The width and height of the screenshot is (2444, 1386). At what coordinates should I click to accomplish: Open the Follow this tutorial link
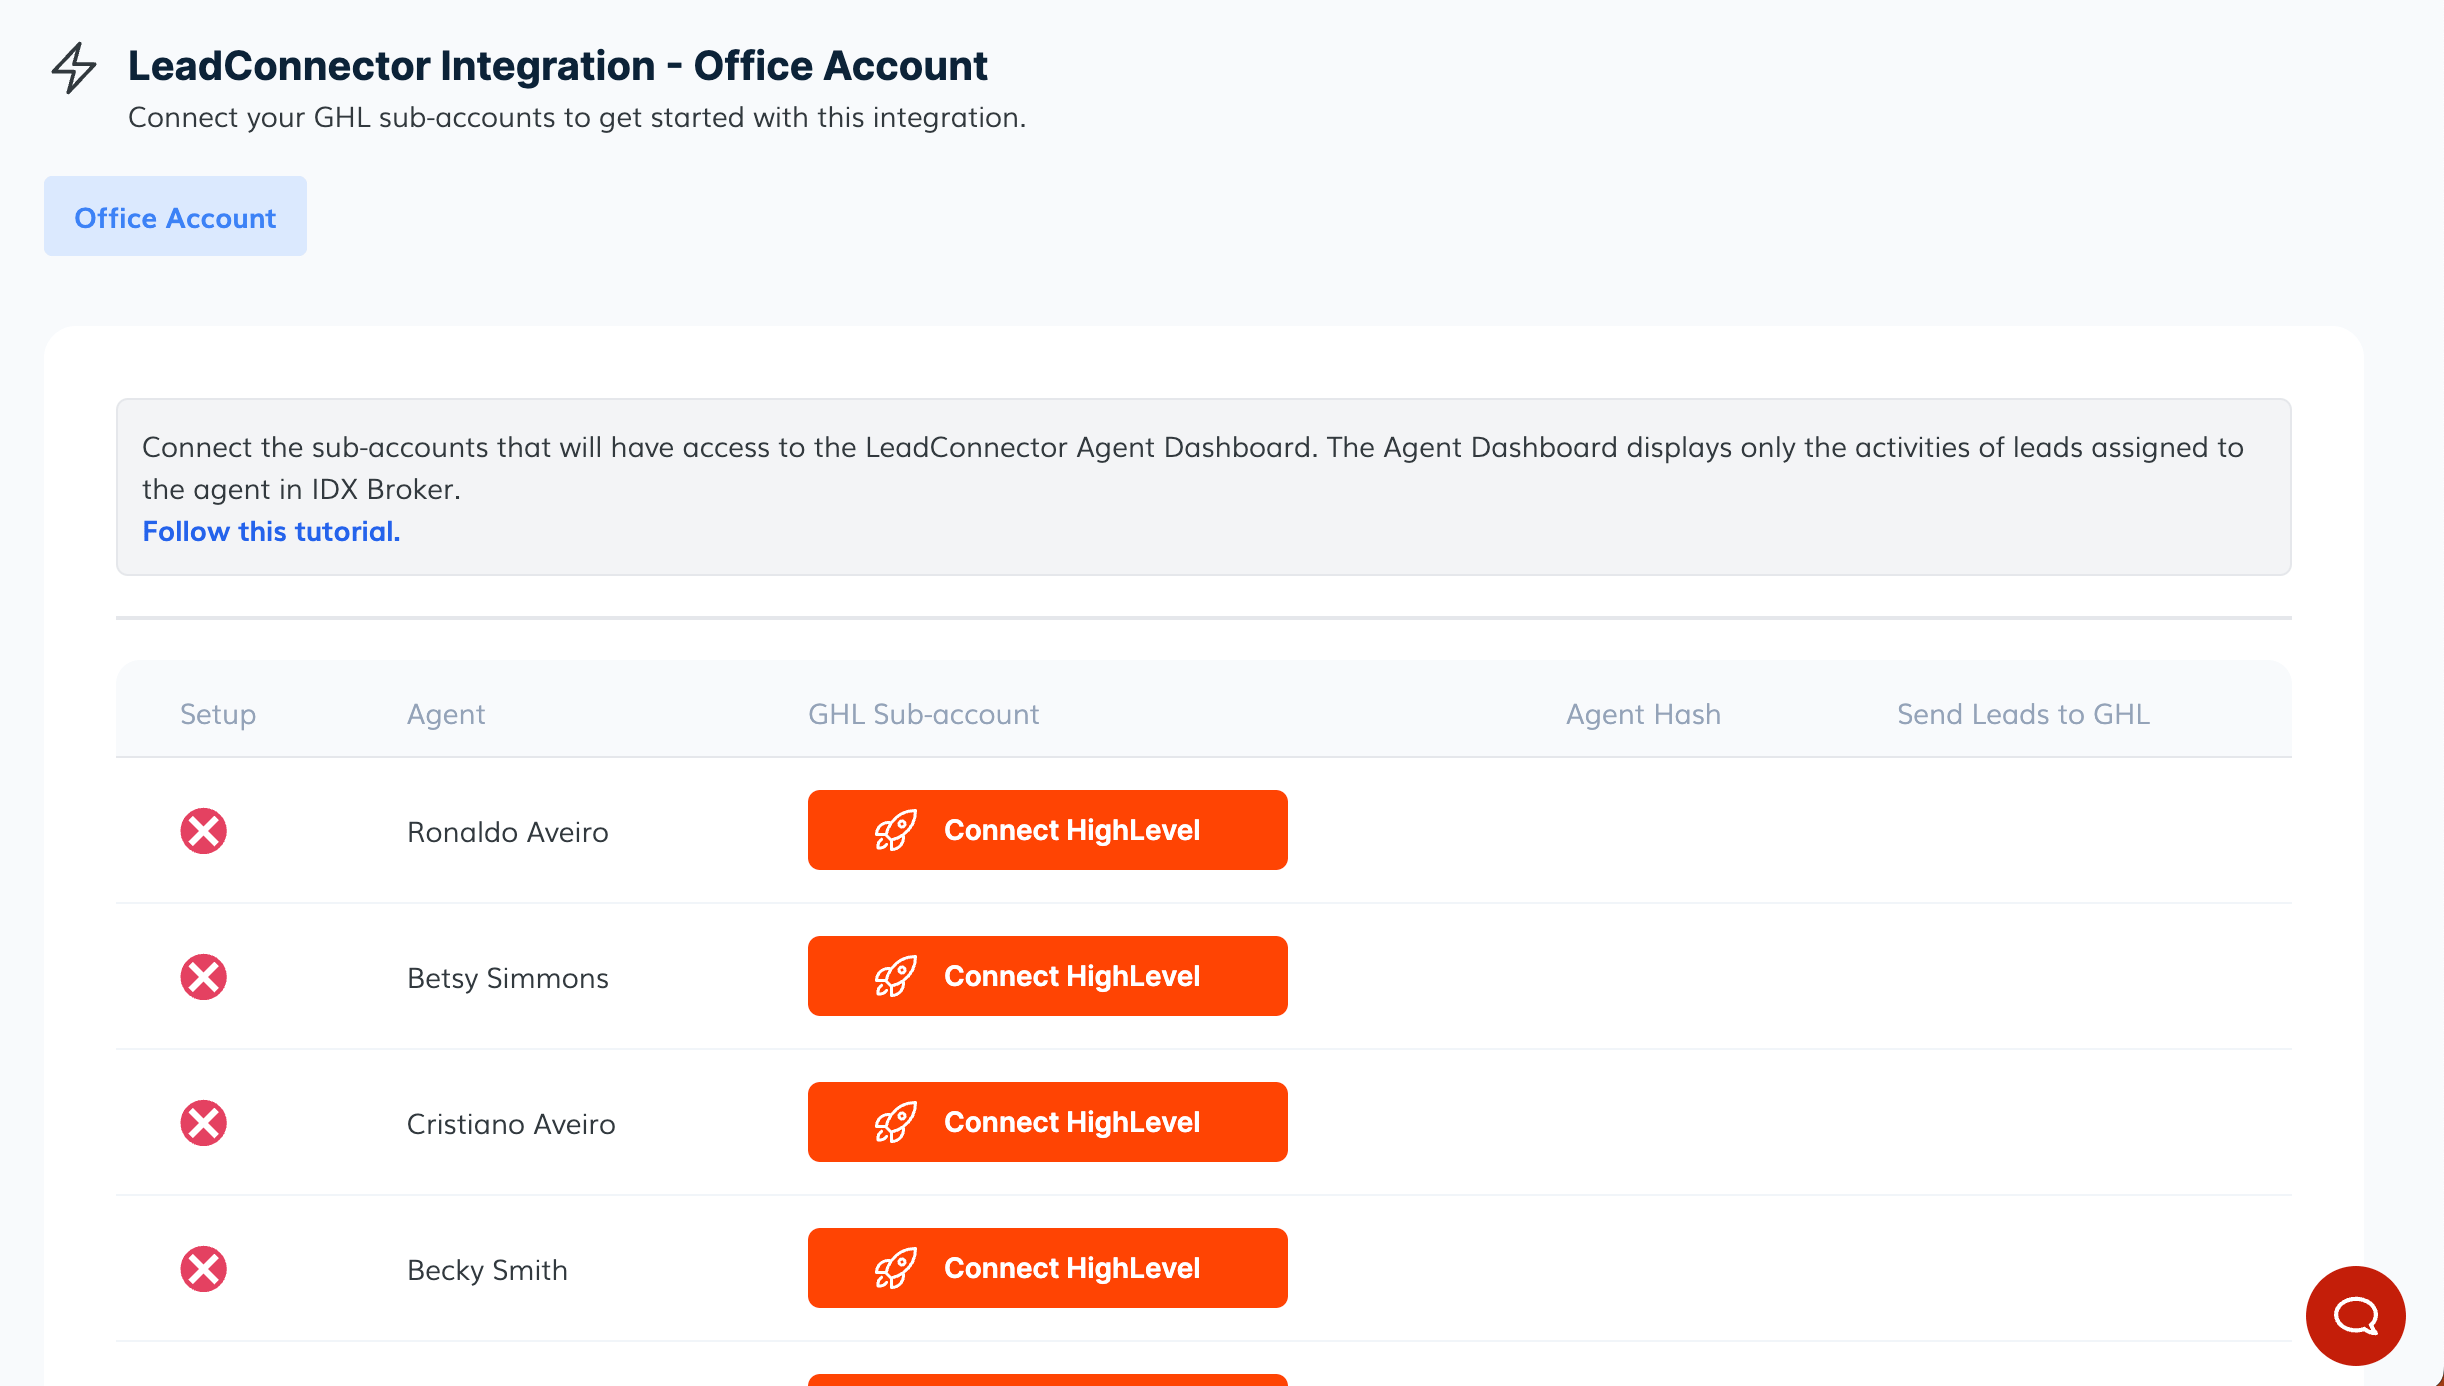(271, 531)
